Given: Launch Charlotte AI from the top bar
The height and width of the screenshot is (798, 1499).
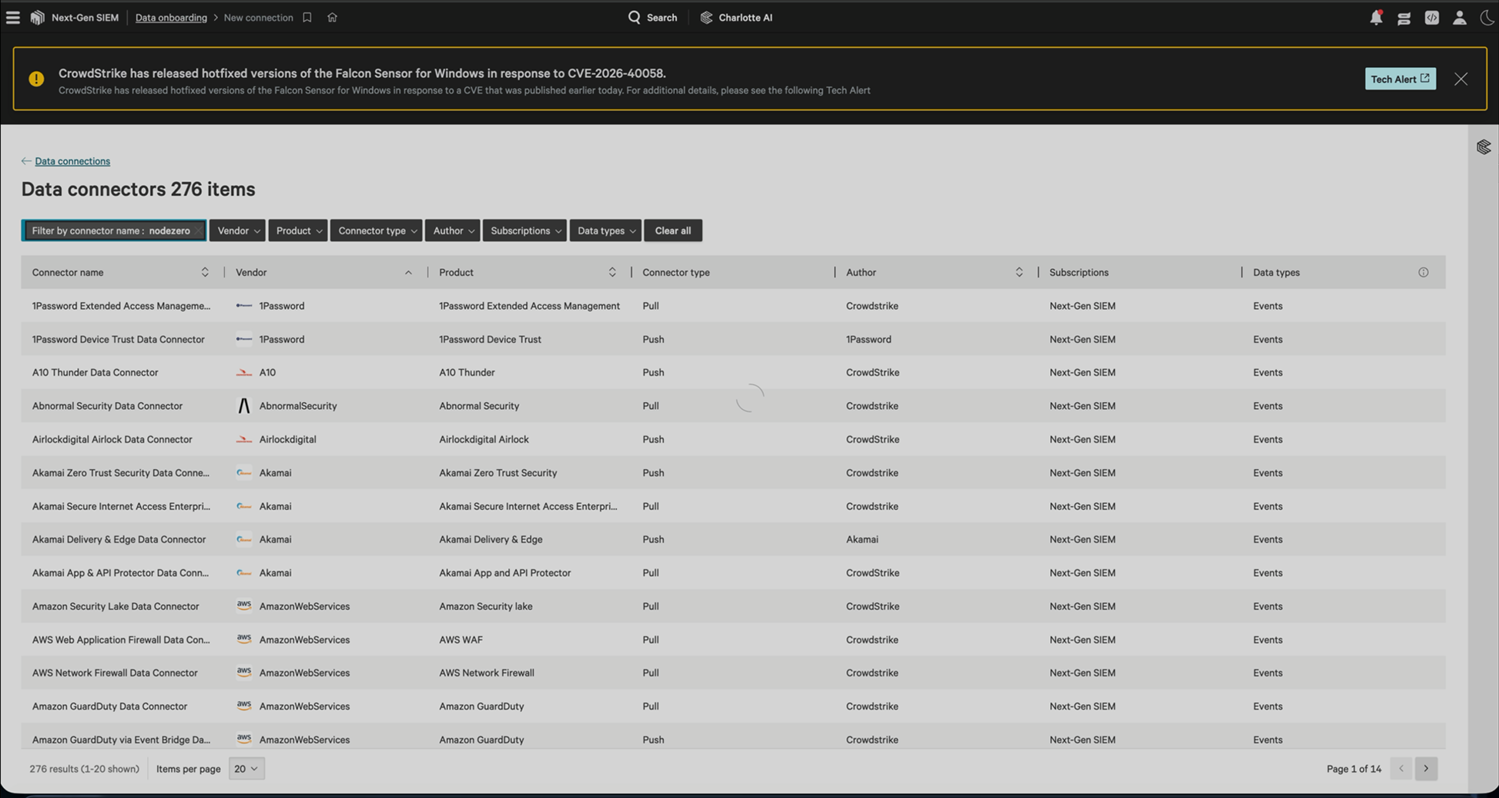Looking at the screenshot, I should 736,17.
